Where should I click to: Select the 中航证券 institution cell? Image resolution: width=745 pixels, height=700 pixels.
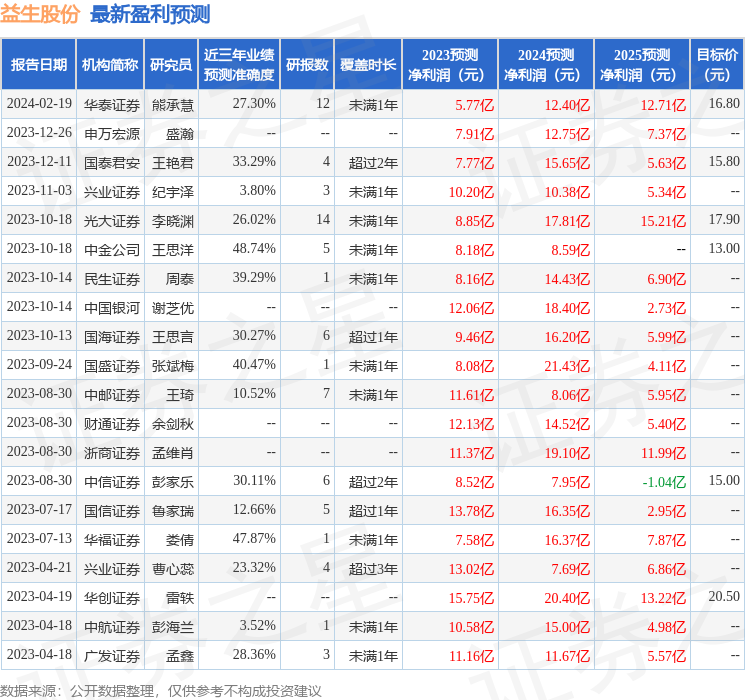click(112, 626)
